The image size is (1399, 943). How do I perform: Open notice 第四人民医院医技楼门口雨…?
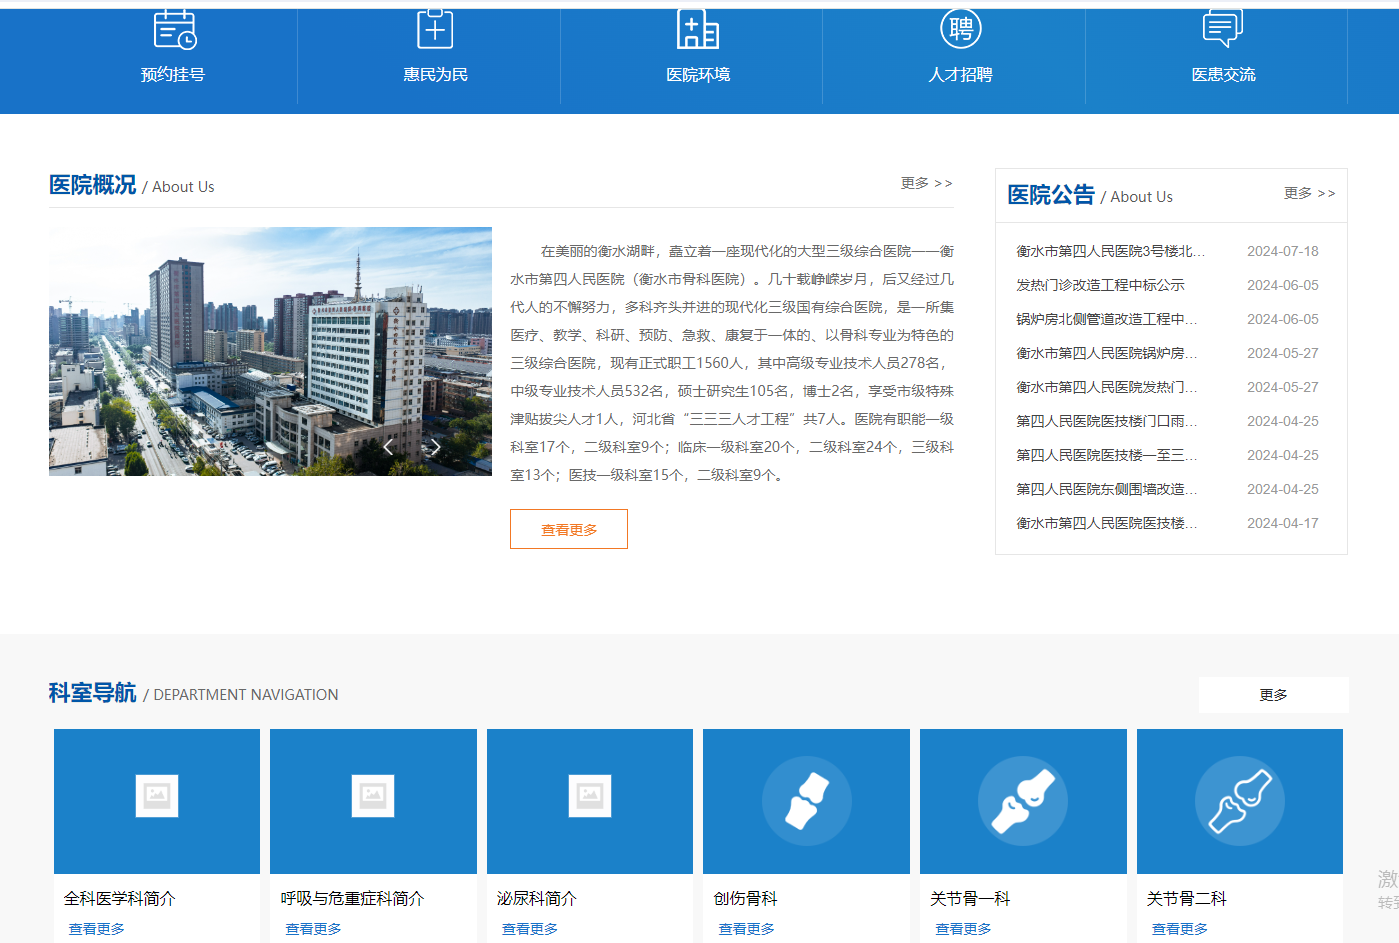[x=1107, y=421]
